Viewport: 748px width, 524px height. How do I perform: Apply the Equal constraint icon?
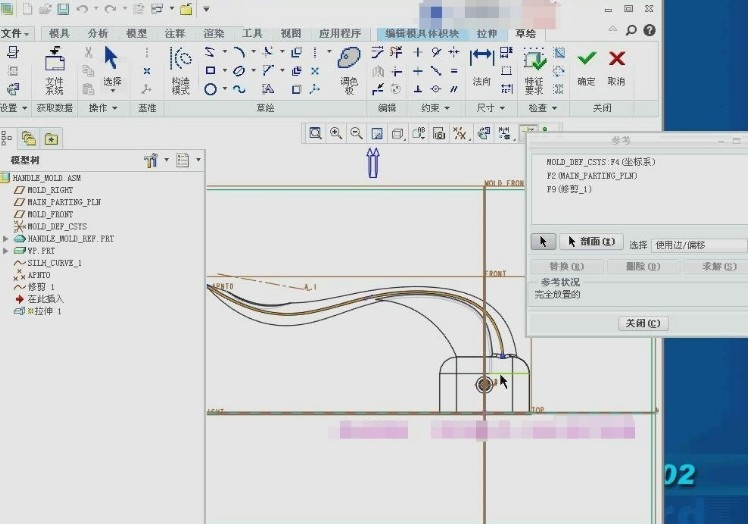[454, 71]
